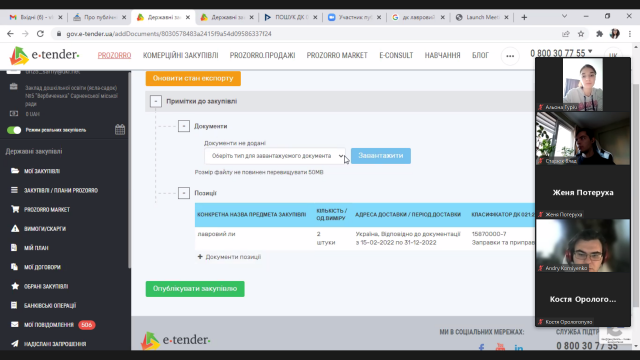This screenshot has width=640, height=360.
Task: Click the Facebook social icon in footer
Action: coord(482,347)
